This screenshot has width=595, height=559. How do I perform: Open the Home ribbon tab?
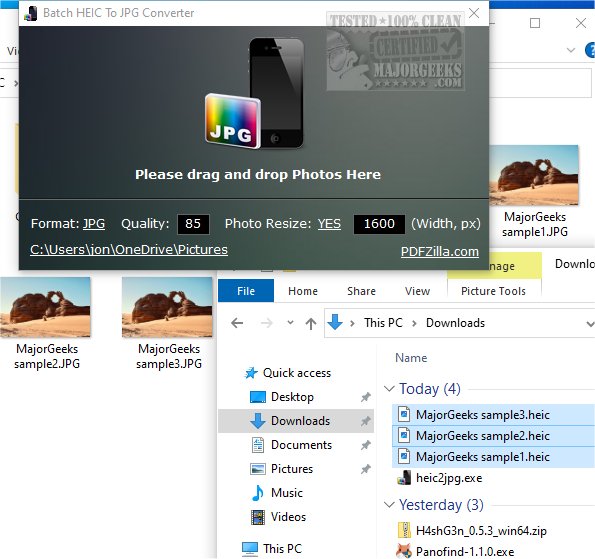pyautogui.click(x=303, y=291)
